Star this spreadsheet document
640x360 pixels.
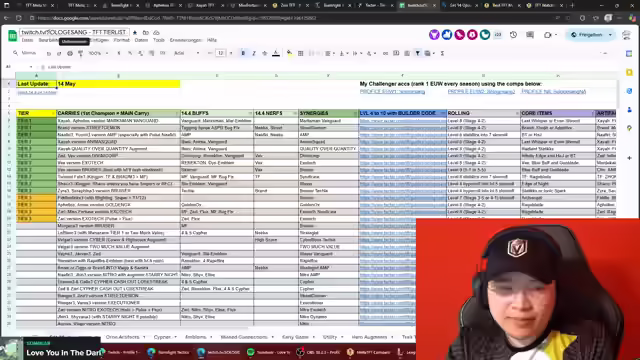135,32
